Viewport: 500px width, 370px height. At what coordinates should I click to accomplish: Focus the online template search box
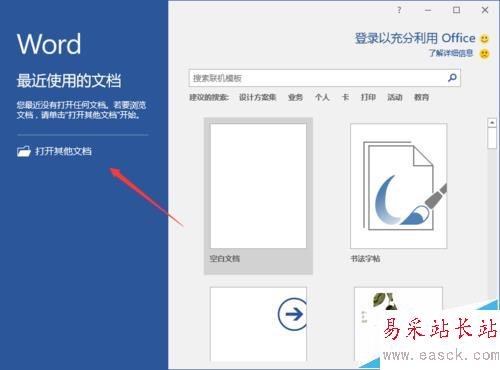coord(324,78)
